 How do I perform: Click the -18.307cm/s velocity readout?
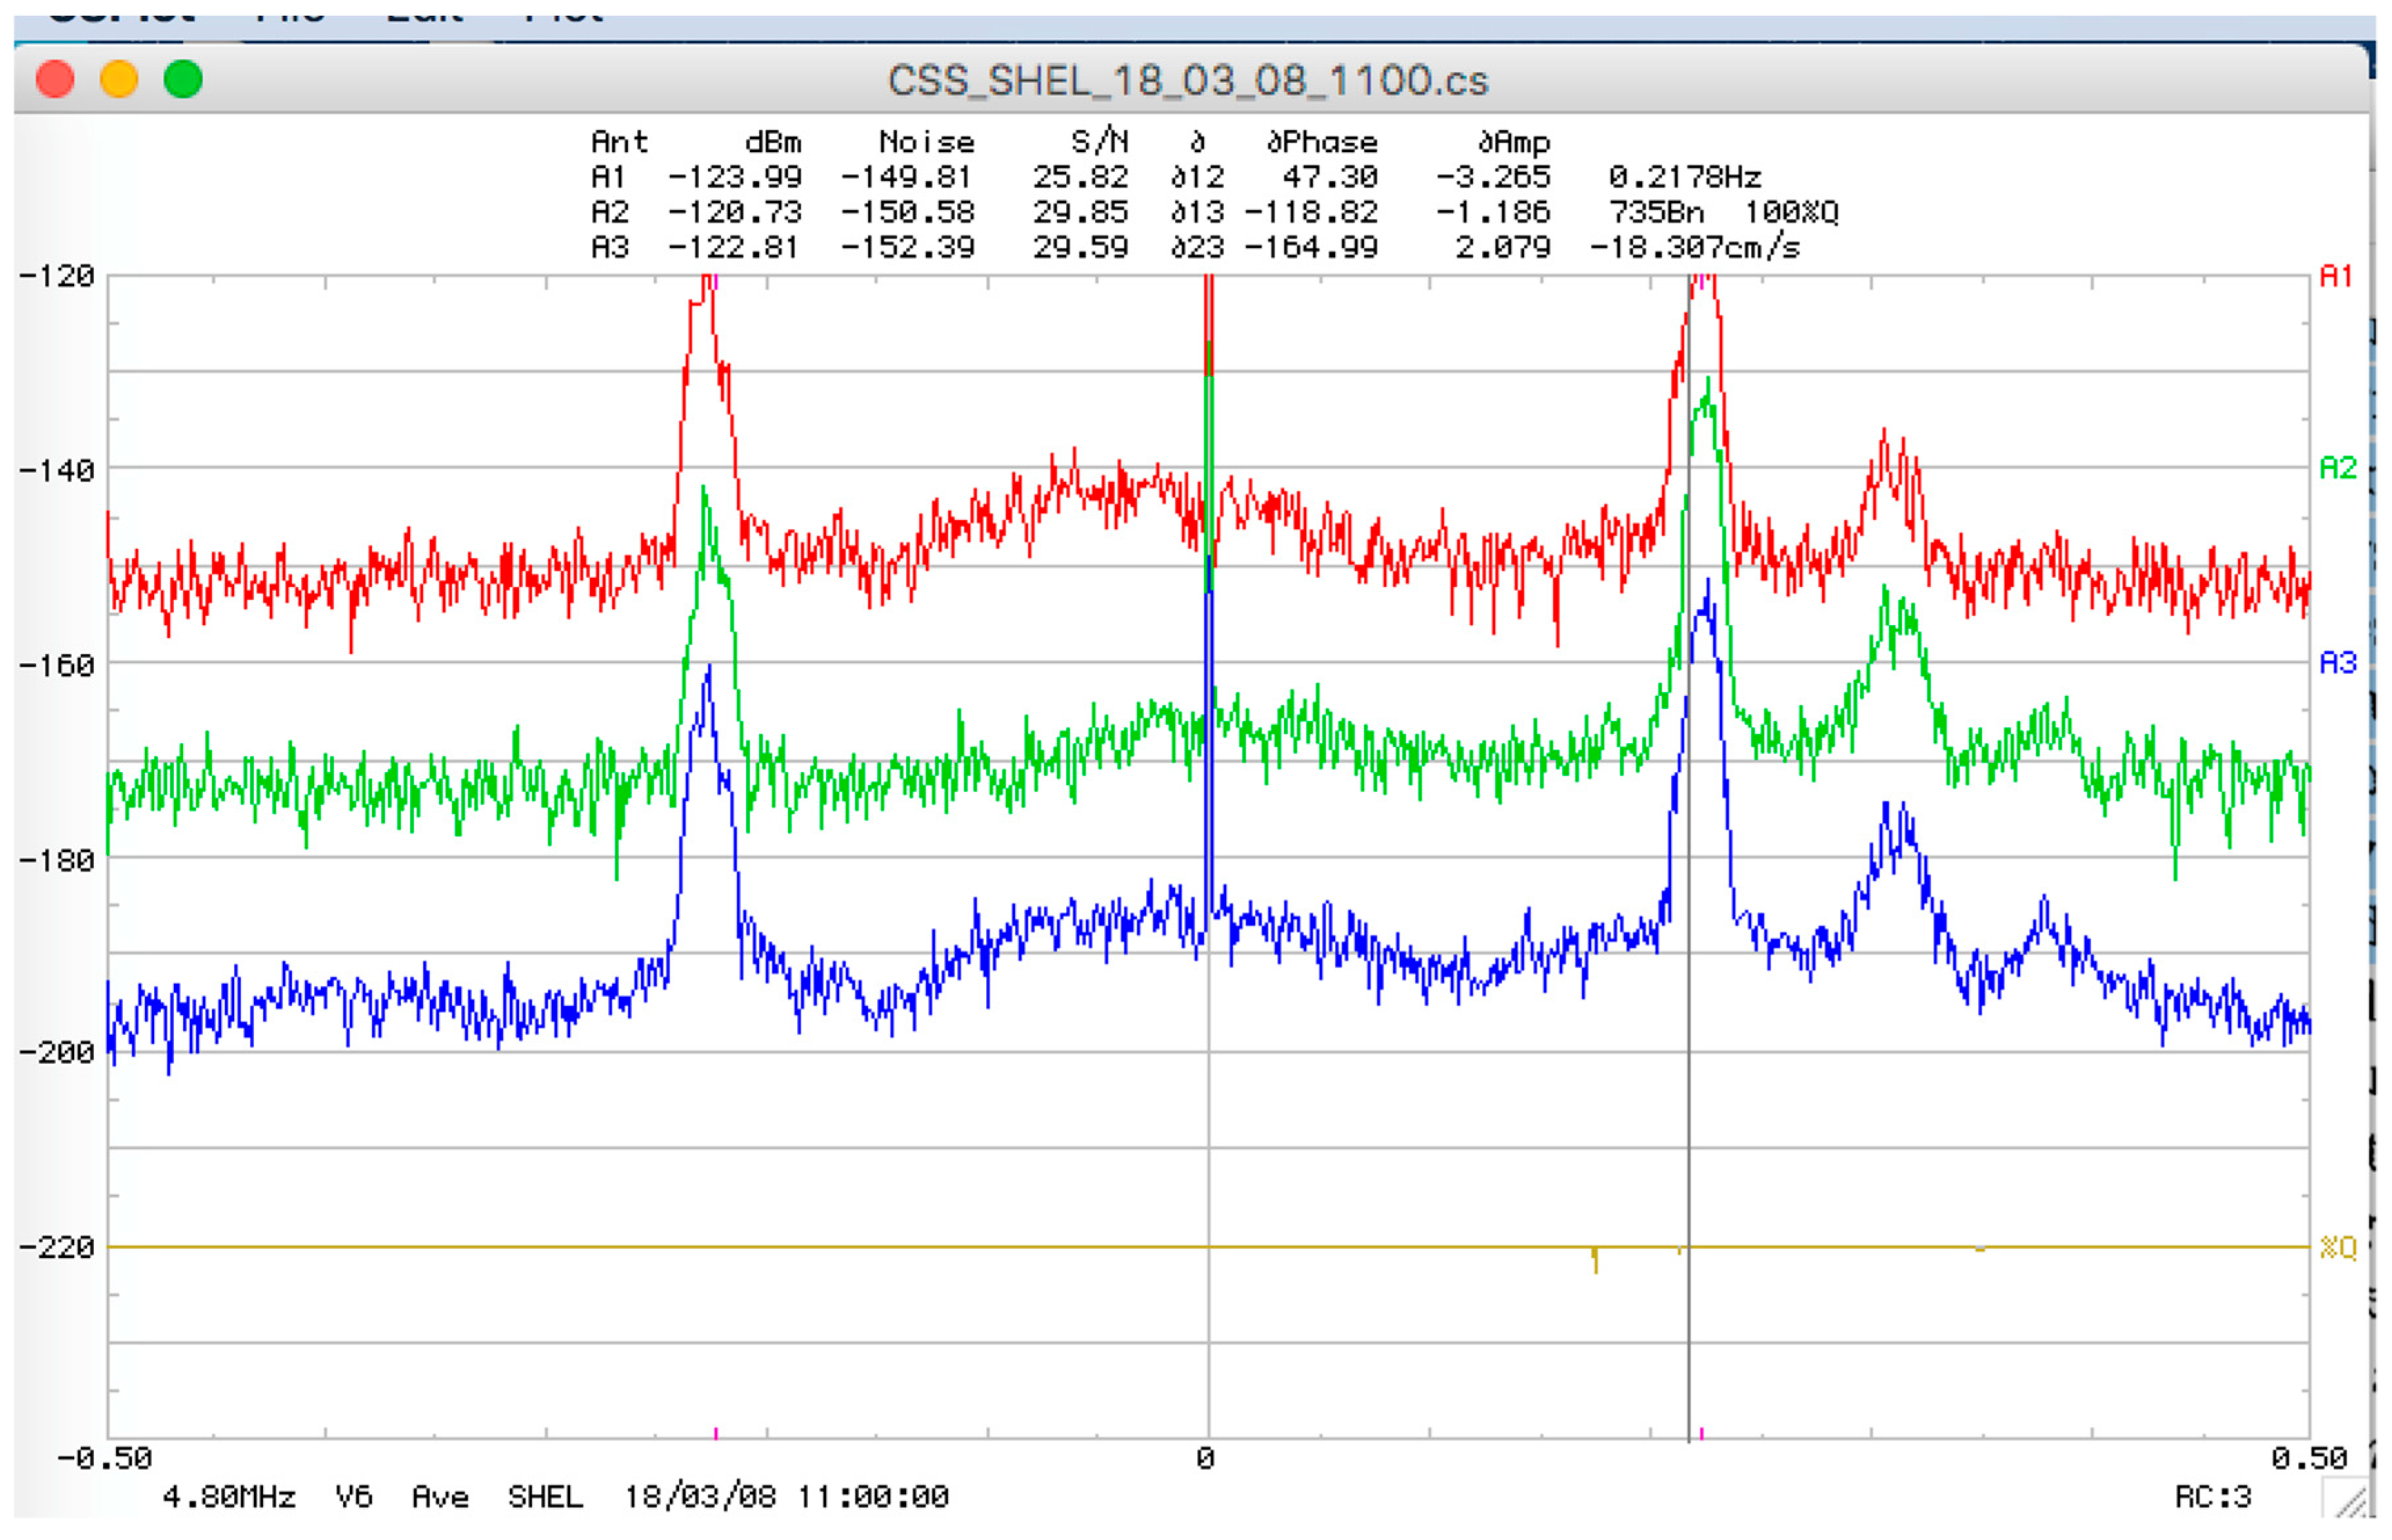1695,248
